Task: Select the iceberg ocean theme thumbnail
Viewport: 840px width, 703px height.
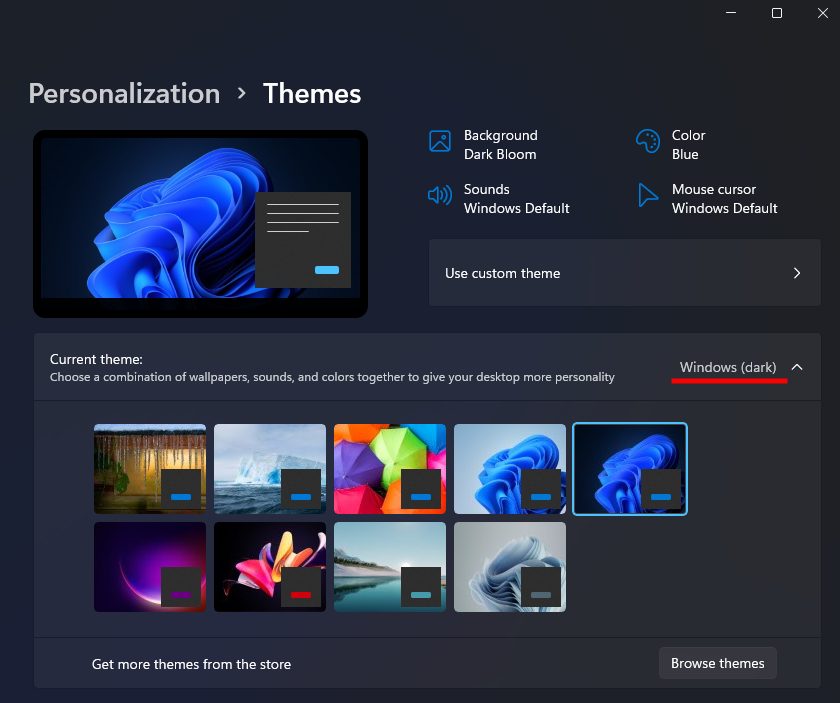Action: 270,469
